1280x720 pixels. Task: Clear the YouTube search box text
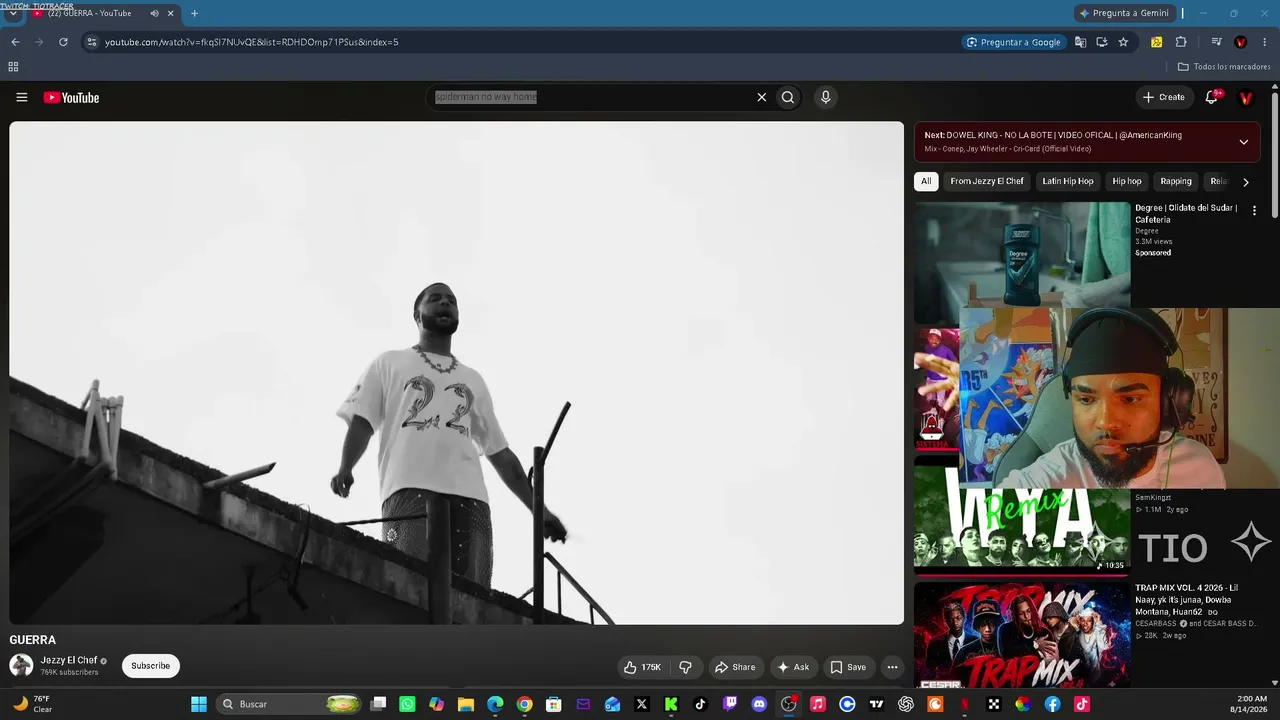(761, 97)
